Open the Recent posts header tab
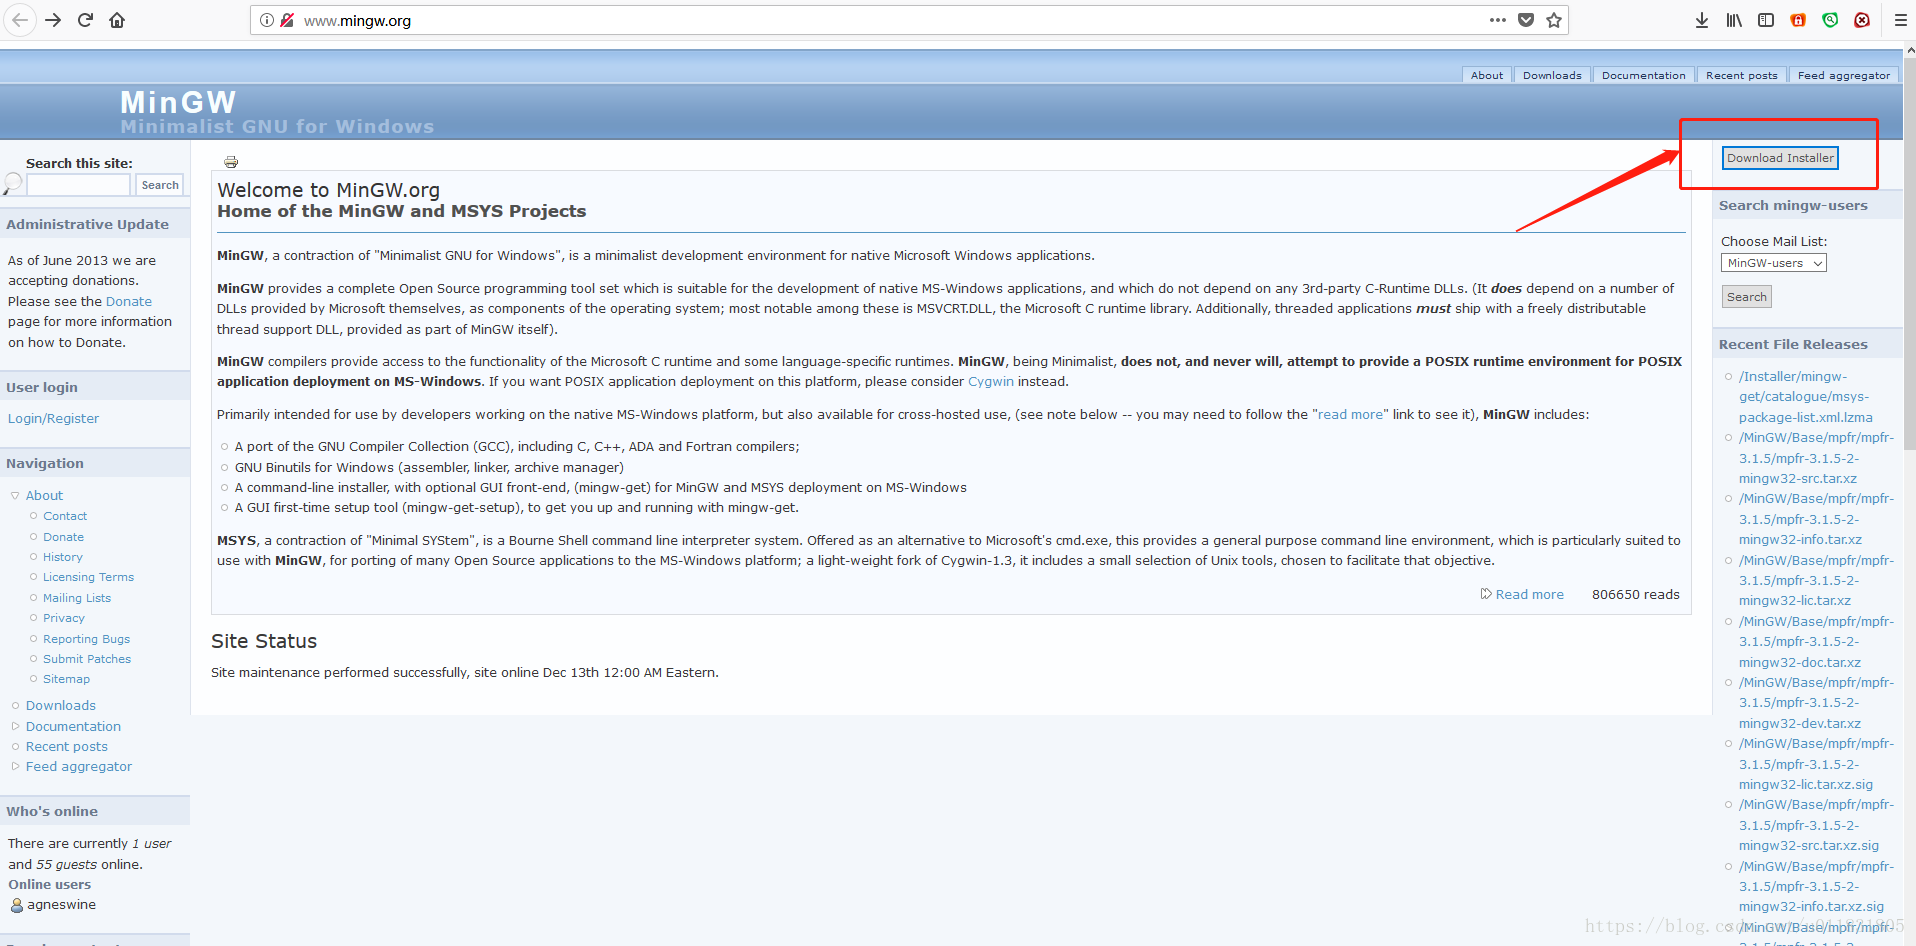 click(1741, 75)
